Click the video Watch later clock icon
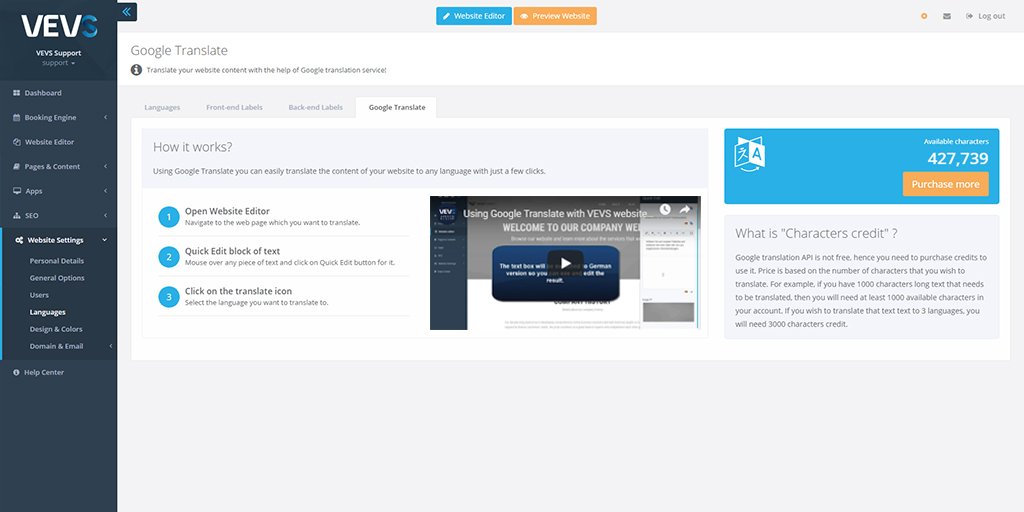This screenshot has height=512, width=1024. tap(665, 210)
